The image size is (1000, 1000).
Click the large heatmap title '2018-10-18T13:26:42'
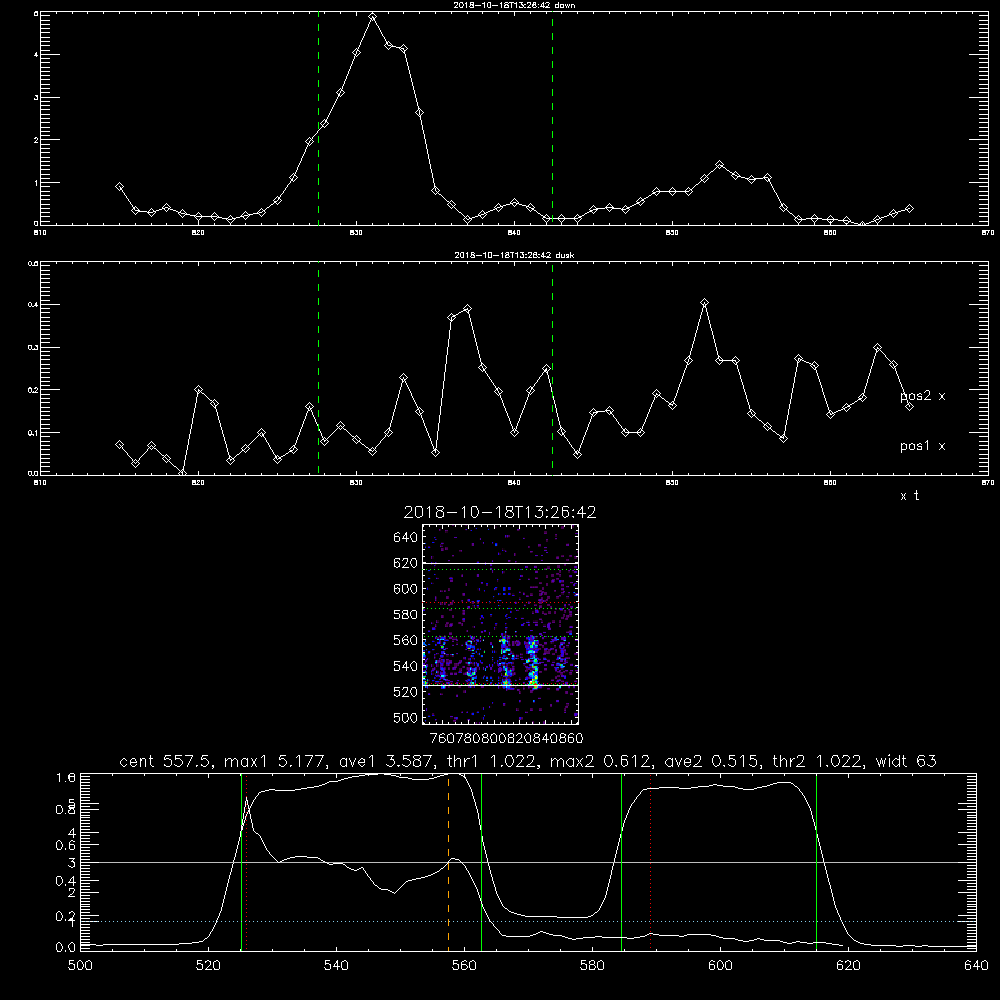500,512
